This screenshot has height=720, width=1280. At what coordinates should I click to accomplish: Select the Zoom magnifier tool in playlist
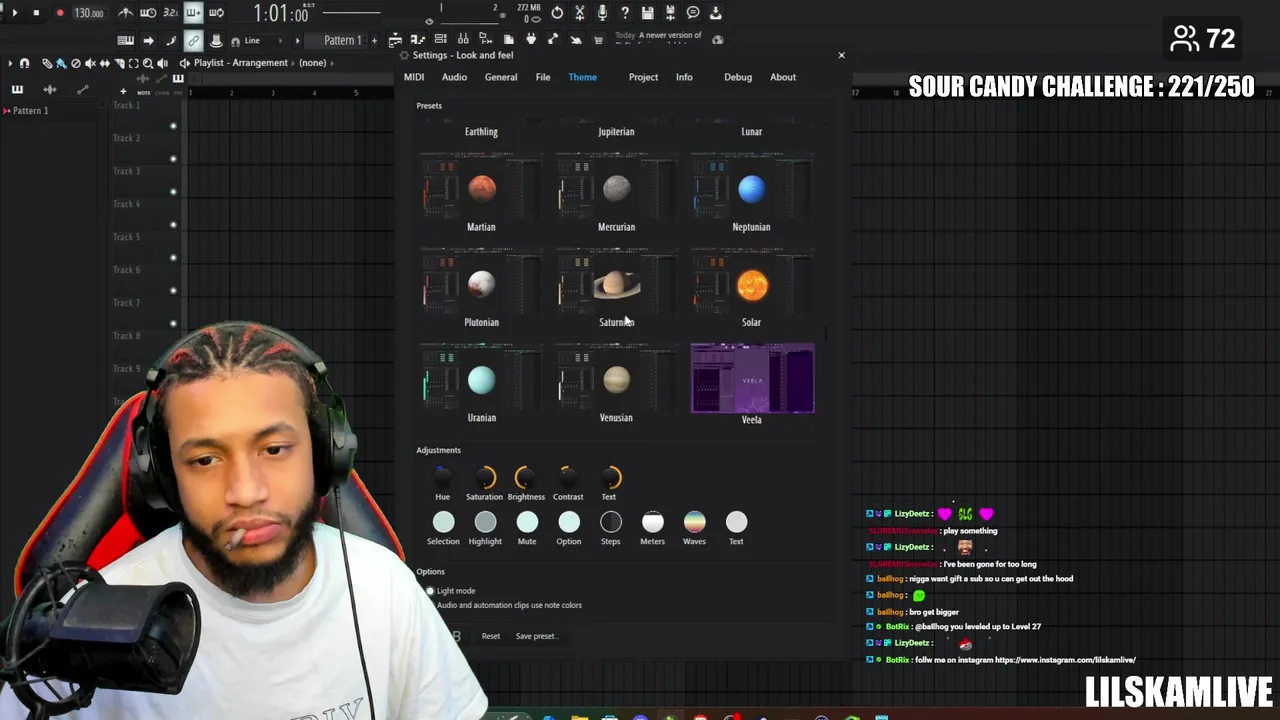(x=148, y=63)
